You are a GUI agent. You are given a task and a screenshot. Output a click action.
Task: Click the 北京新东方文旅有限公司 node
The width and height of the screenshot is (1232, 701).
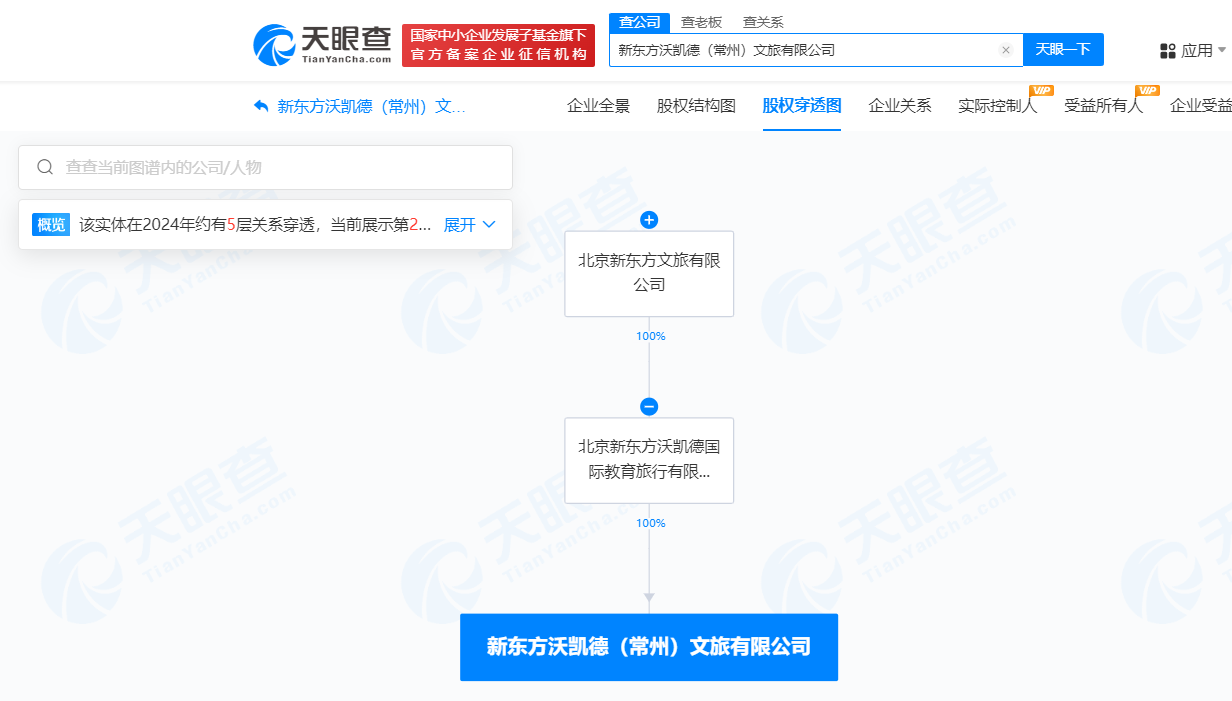[649, 273]
